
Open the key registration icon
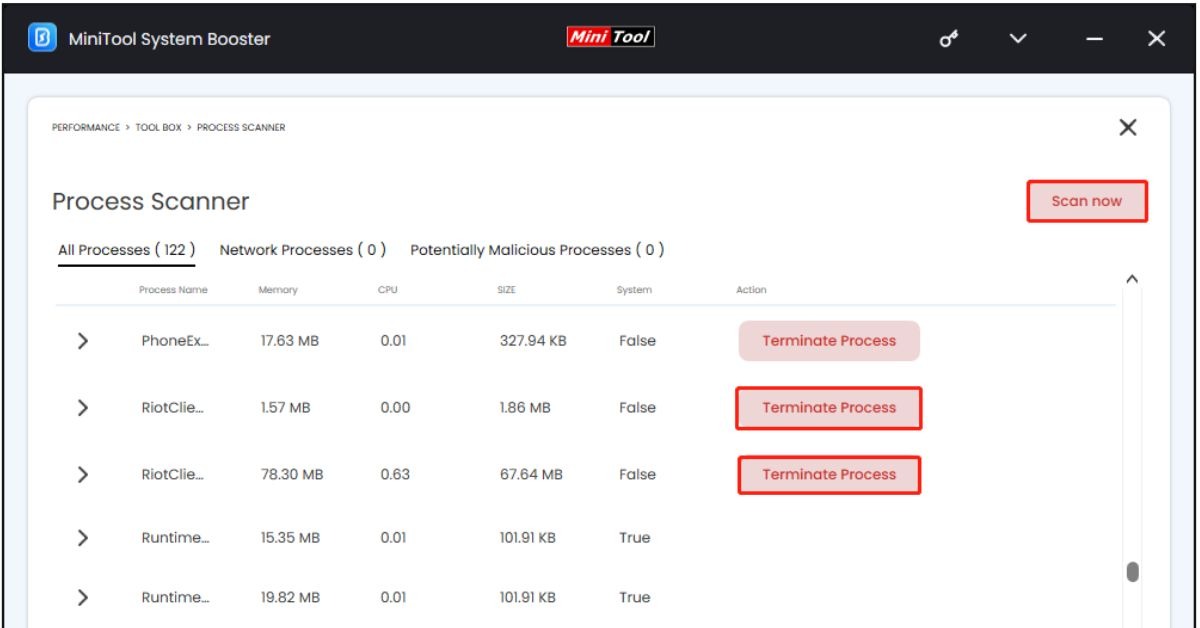[949, 39]
